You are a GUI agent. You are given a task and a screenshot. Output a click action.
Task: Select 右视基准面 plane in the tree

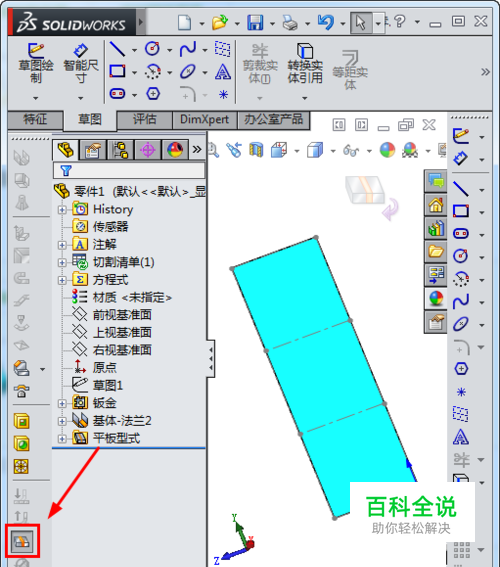coord(122,350)
